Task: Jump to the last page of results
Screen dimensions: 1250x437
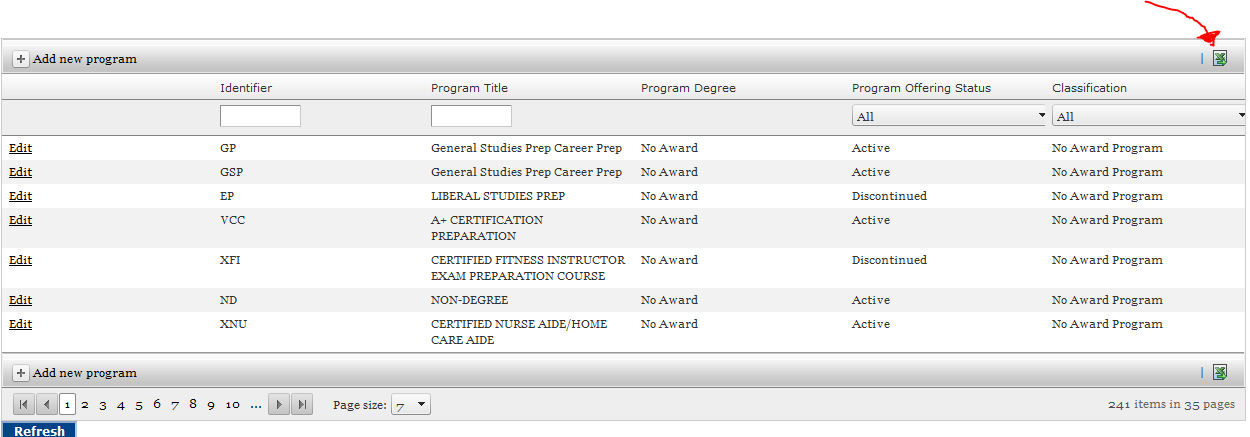Action: pos(302,405)
